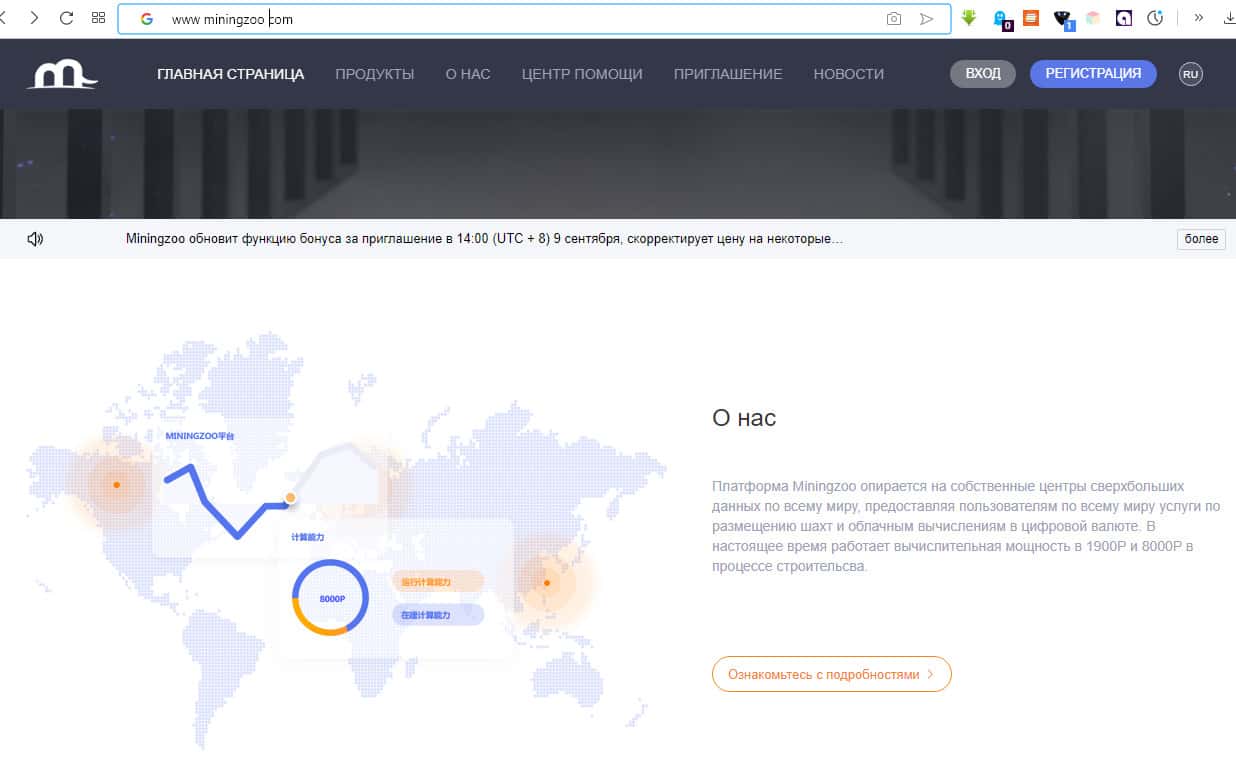1236x780 pixels.
Task: Click the camera snapshot icon in the address bar
Action: point(894,19)
